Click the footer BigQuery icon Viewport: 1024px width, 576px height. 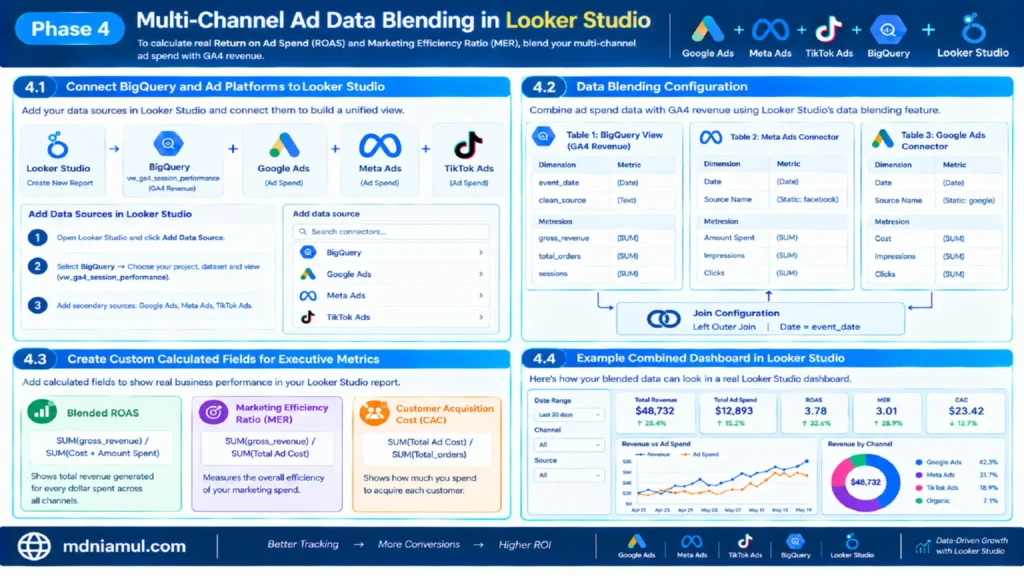(795, 541)
